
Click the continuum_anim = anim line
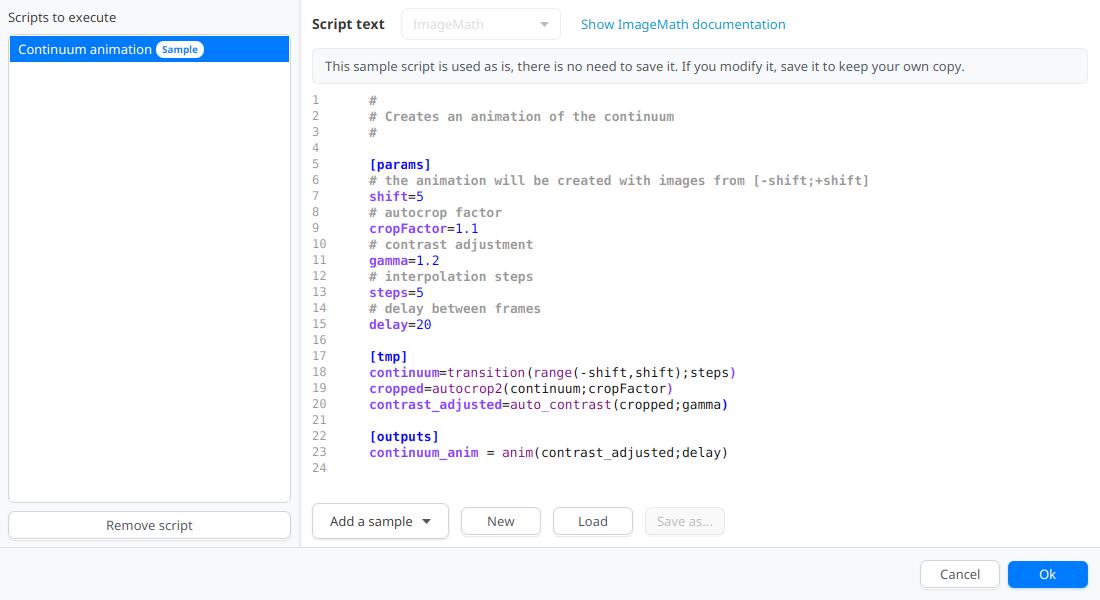click(549, 453)
